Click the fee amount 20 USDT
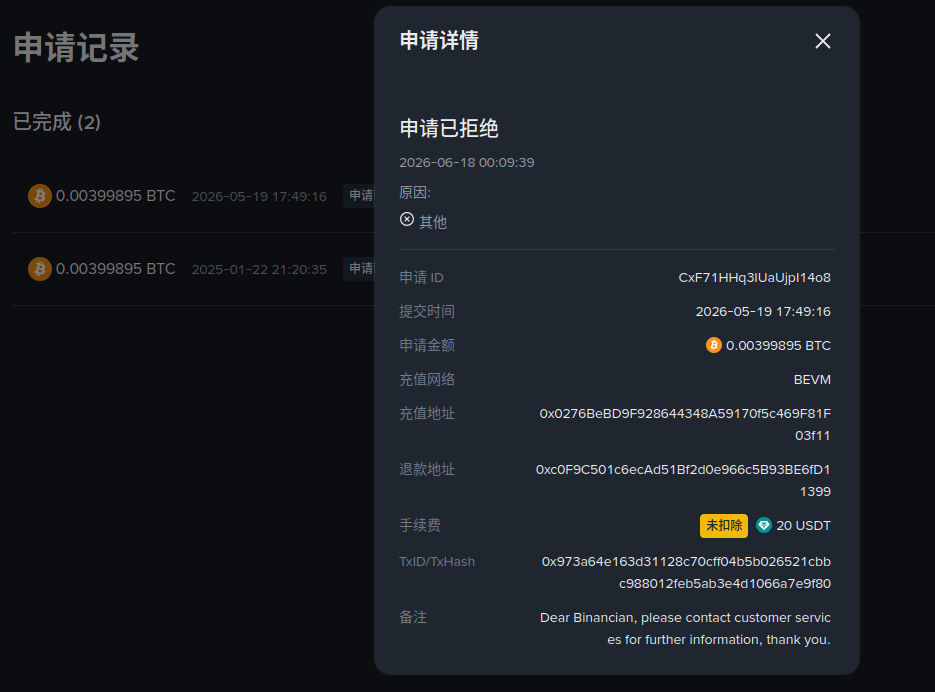Viewport: 935px width, 692px height. tap(803, 526)
